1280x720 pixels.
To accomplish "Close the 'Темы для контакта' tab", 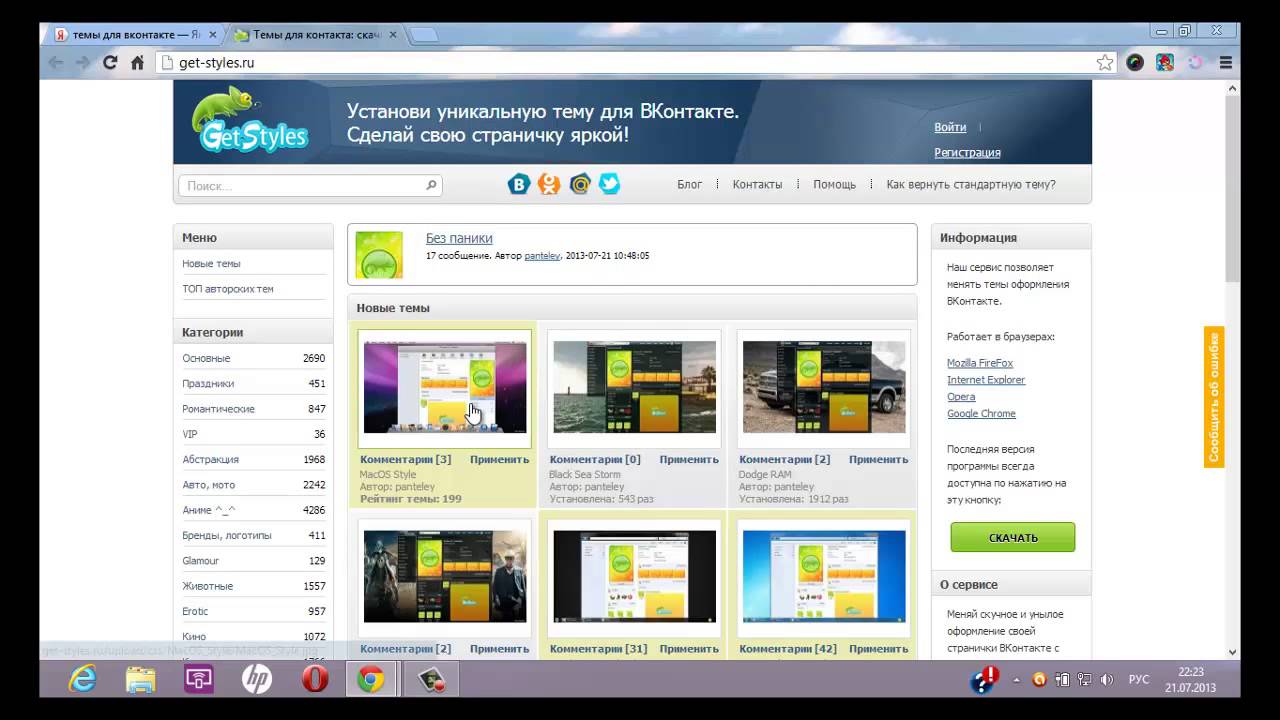I will (393, 34).
